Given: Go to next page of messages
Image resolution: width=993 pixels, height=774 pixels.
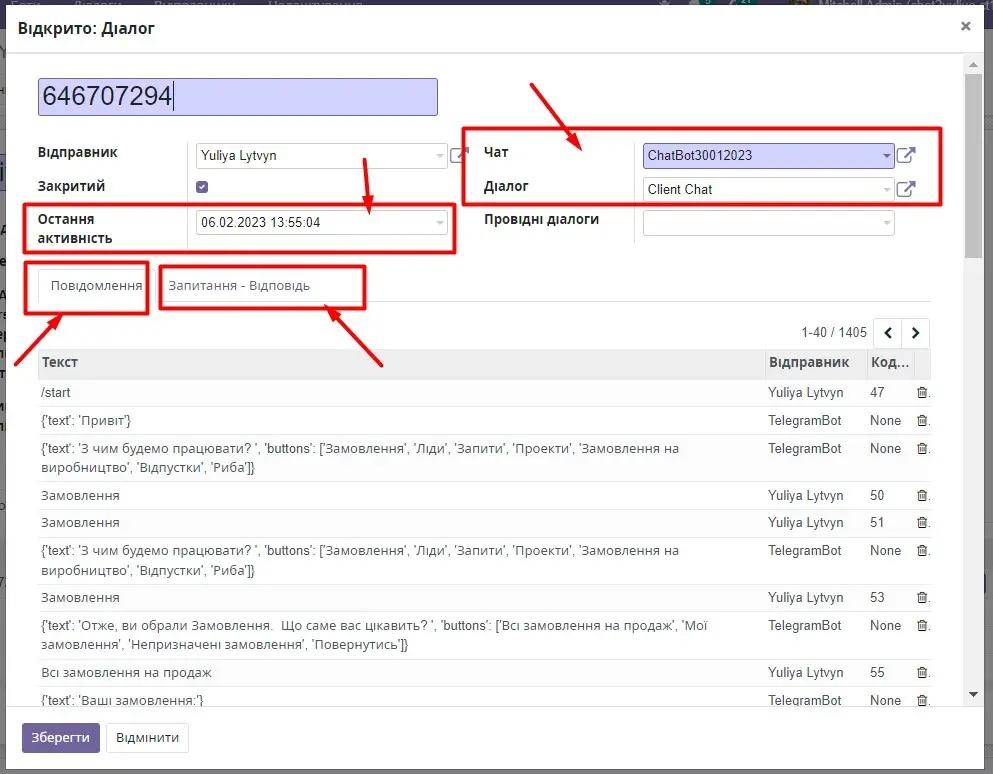Looking at the screenshot, I should [915, 333].
